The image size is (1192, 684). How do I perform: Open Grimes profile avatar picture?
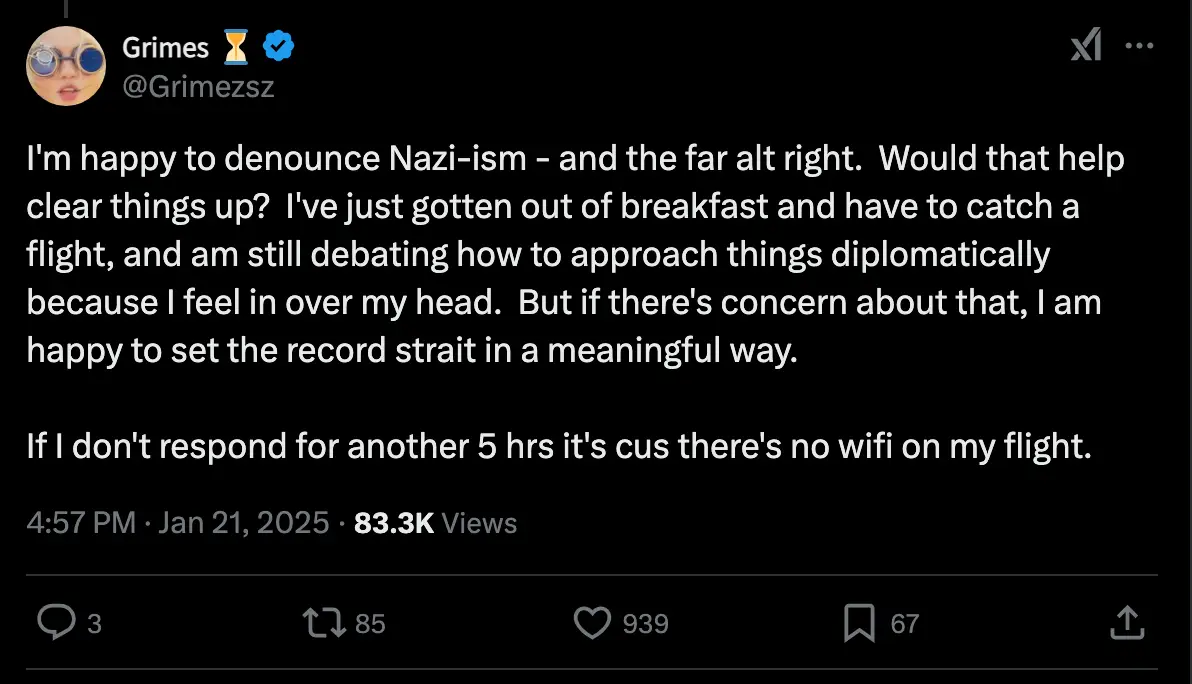[x=66, y=66]
